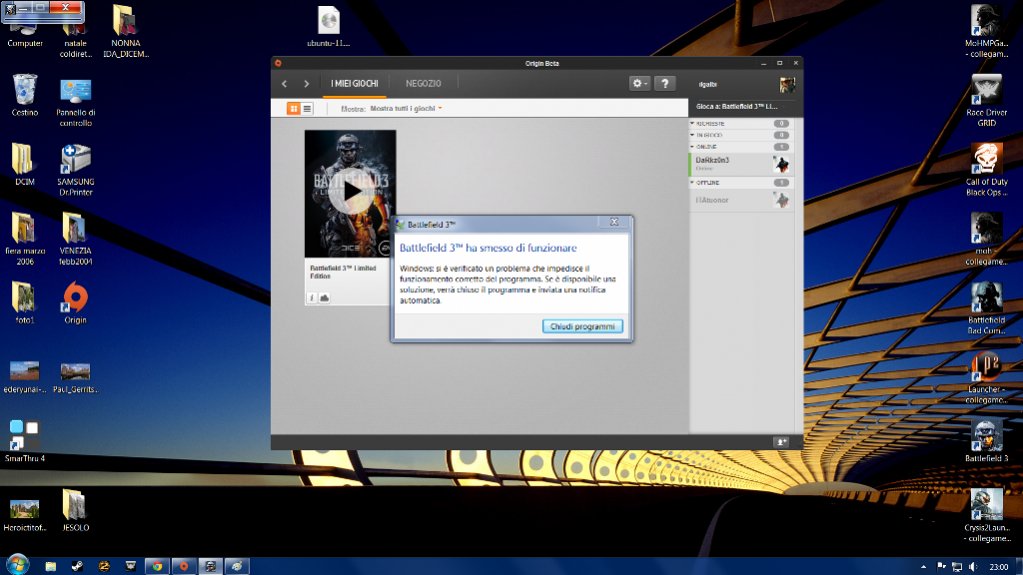Open the ubuntu-11 disc image file
Viewport: 1023px width, 575px height.
pyautogui.click(x=329, y=26)
